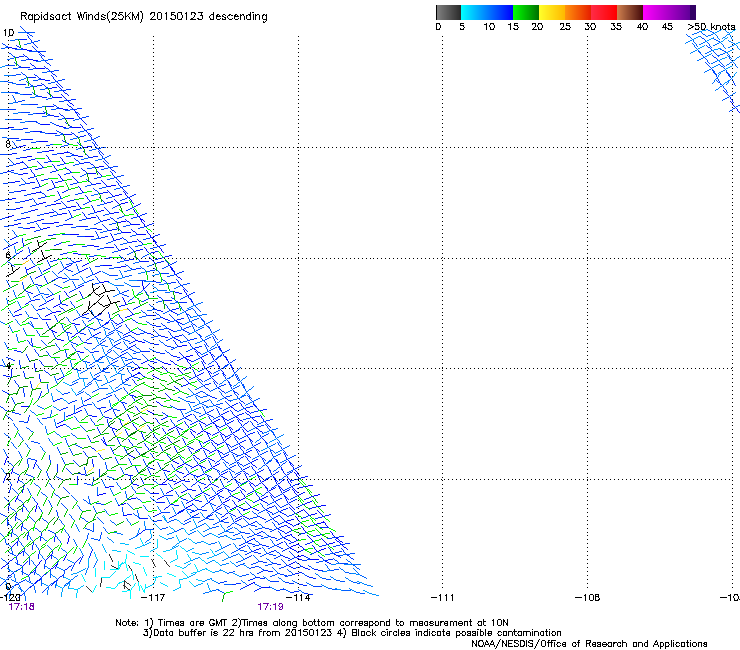Click the legend value '10'
Image resolution: width=740 pixels, height=650 pixels.
click(489, 27)
